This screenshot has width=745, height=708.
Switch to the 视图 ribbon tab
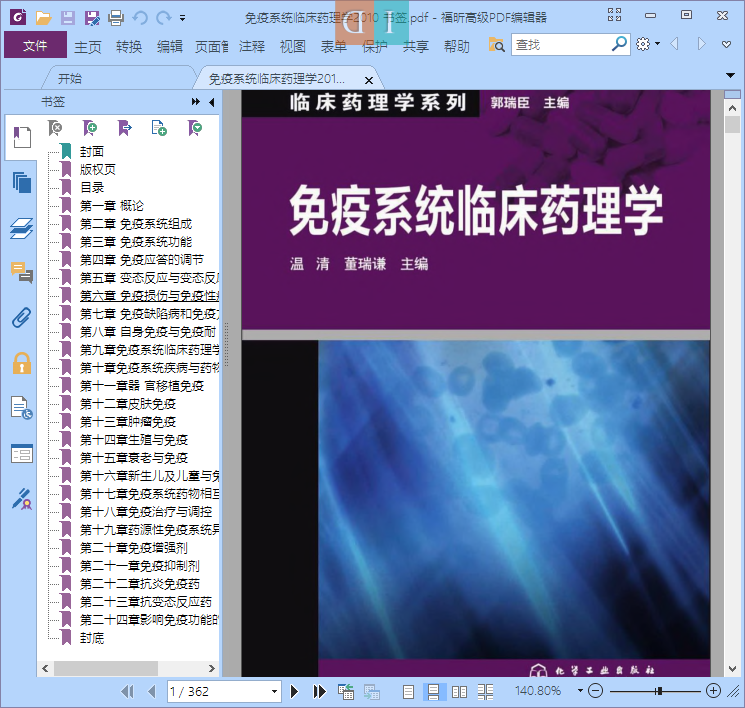[x=293, y=47]
